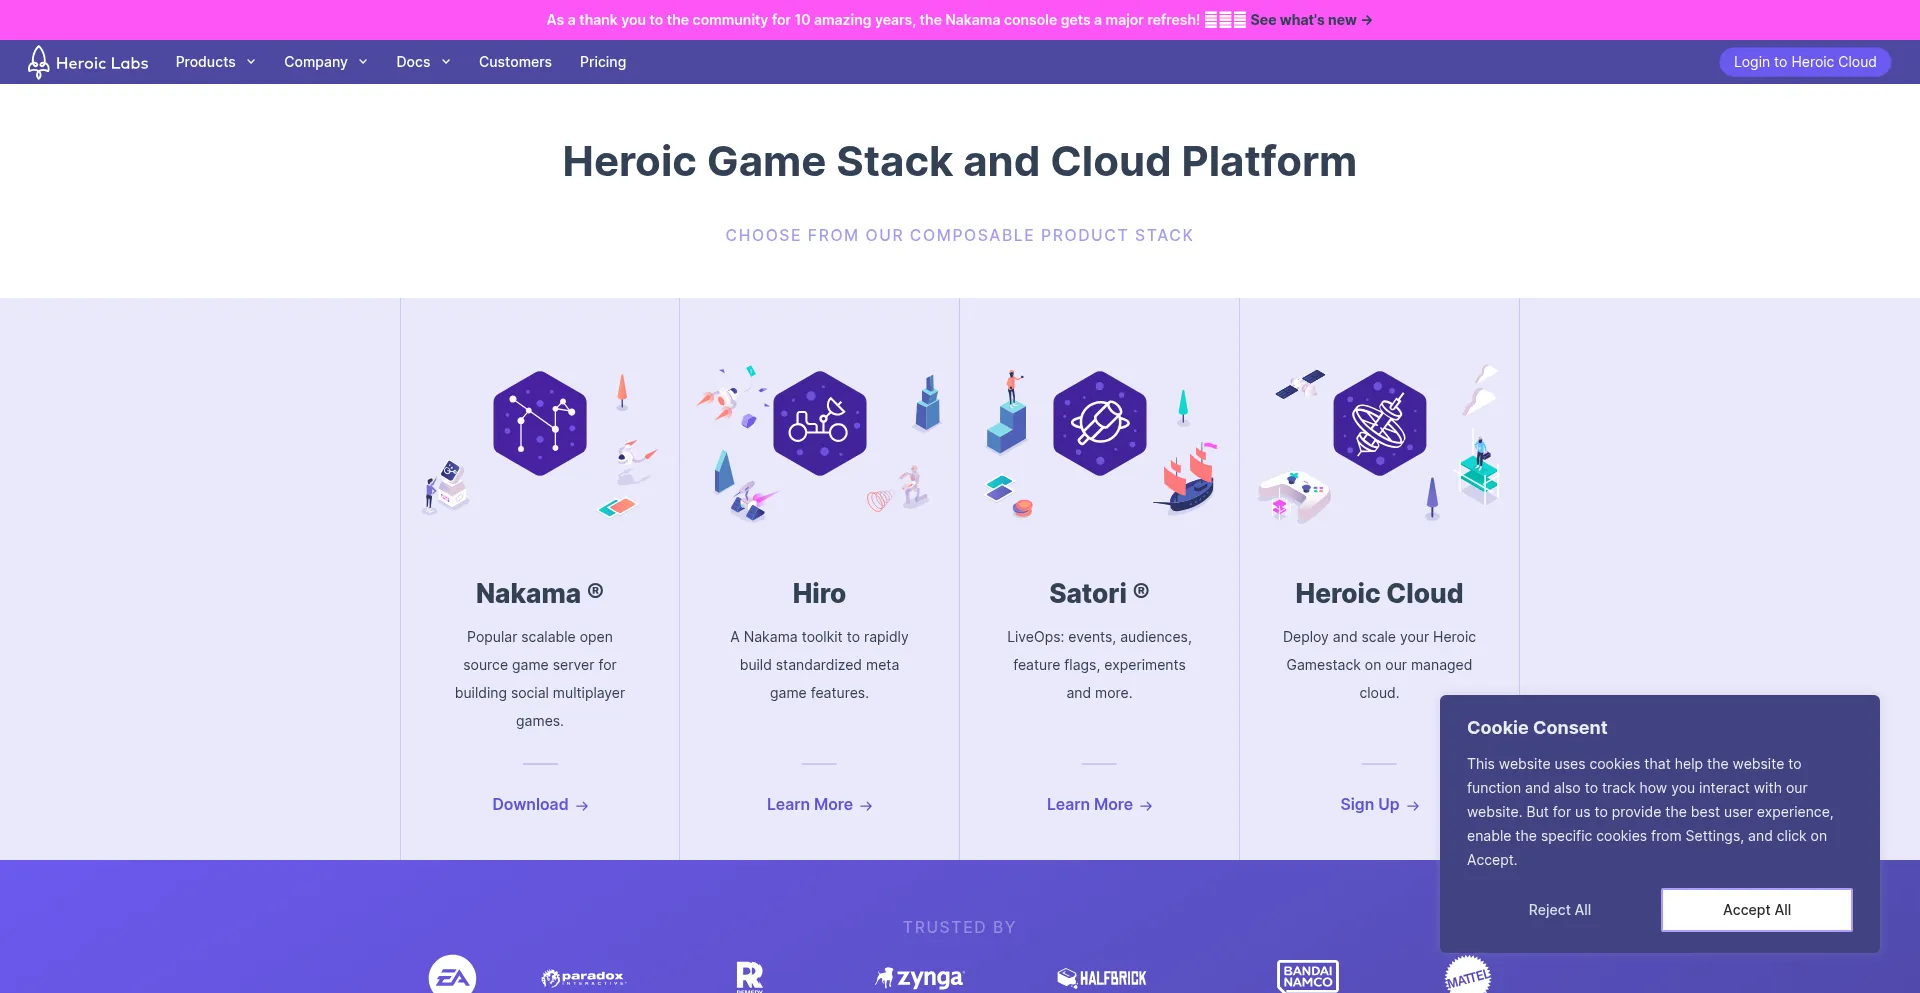
Task: Click the EA logo in Trusted By
Action: pos(452,976)
